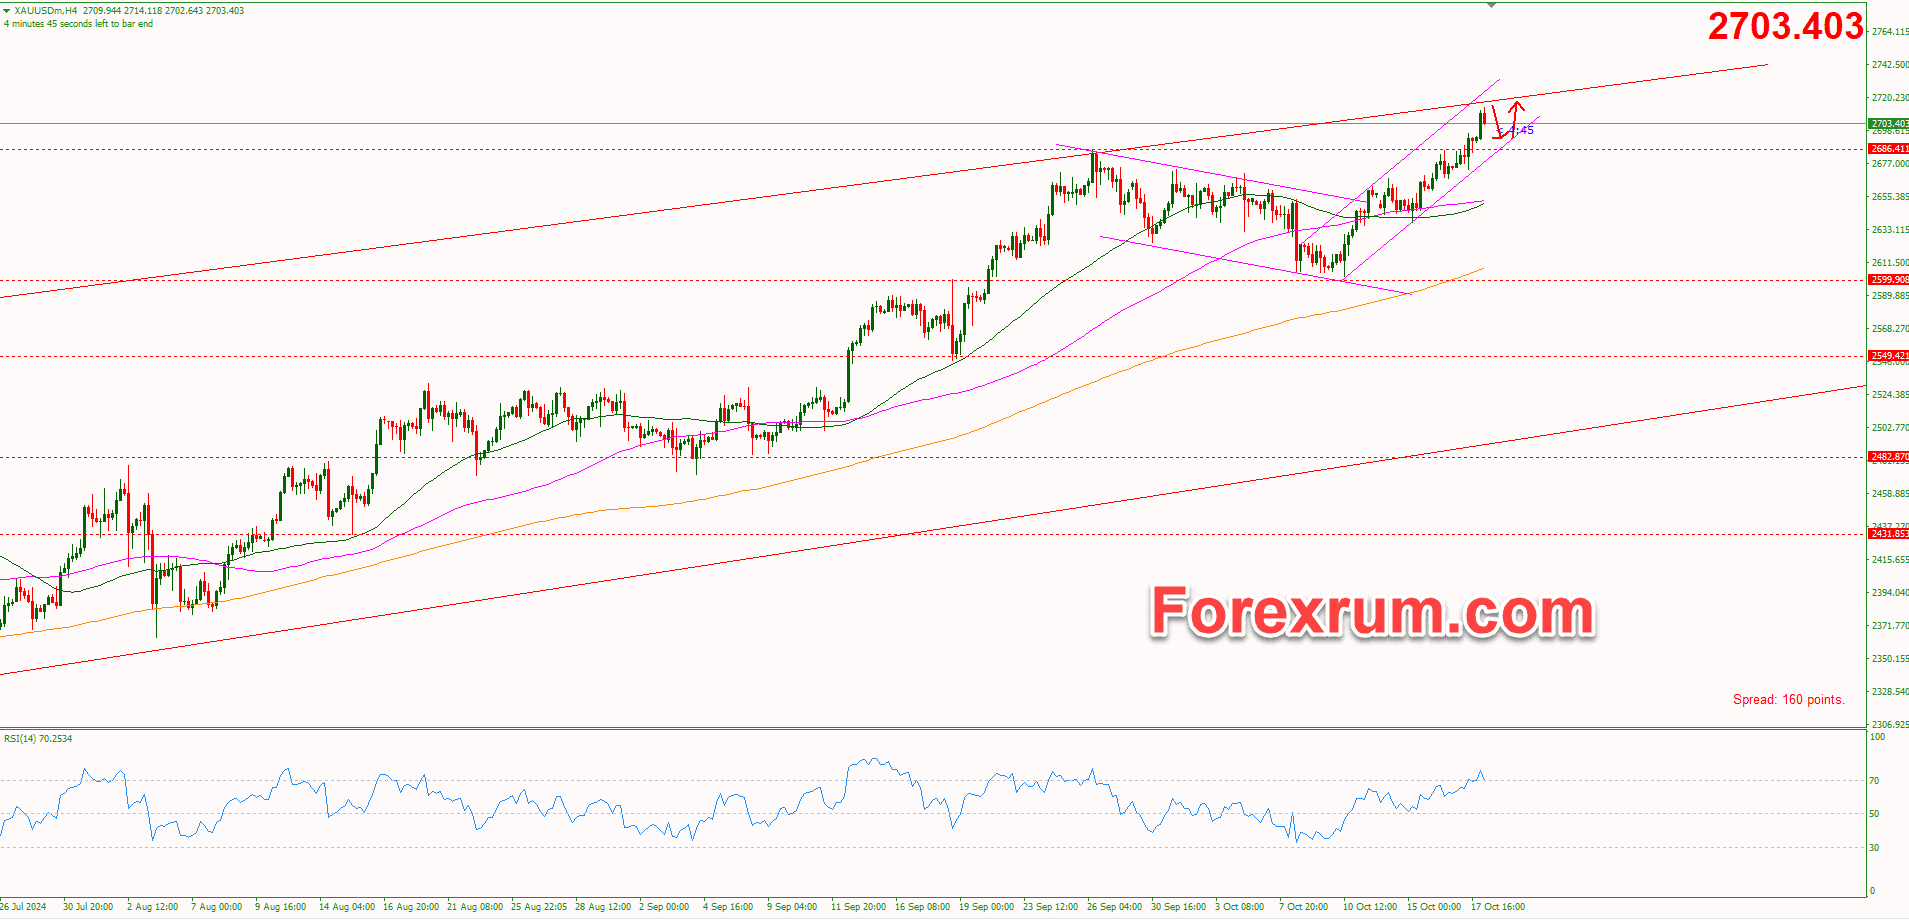Click the 7 Oct 20:00 time label

1304,907
